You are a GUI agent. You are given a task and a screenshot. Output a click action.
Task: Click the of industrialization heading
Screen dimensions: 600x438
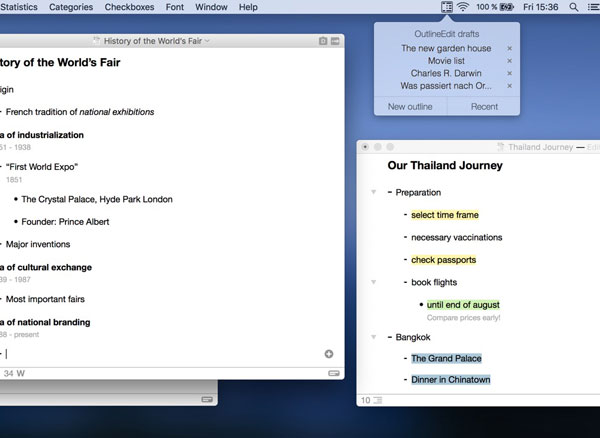click(42, 135)
